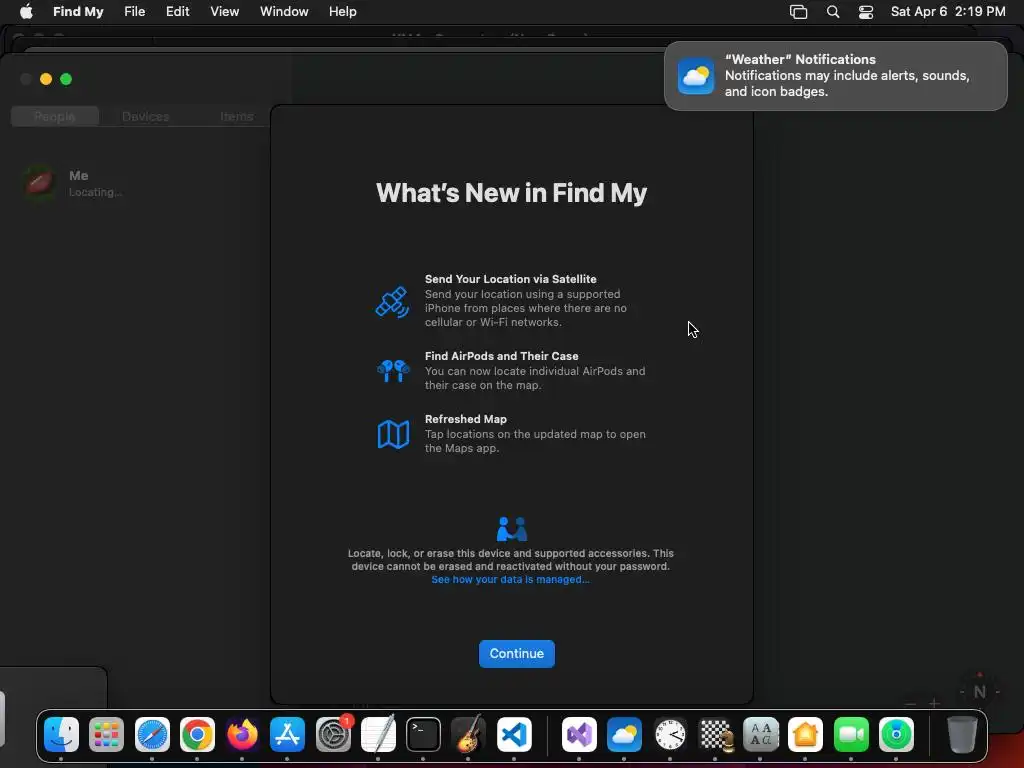Launch Safari from the Dock
The image size is (1024, 768).
[x=152, y=735]
